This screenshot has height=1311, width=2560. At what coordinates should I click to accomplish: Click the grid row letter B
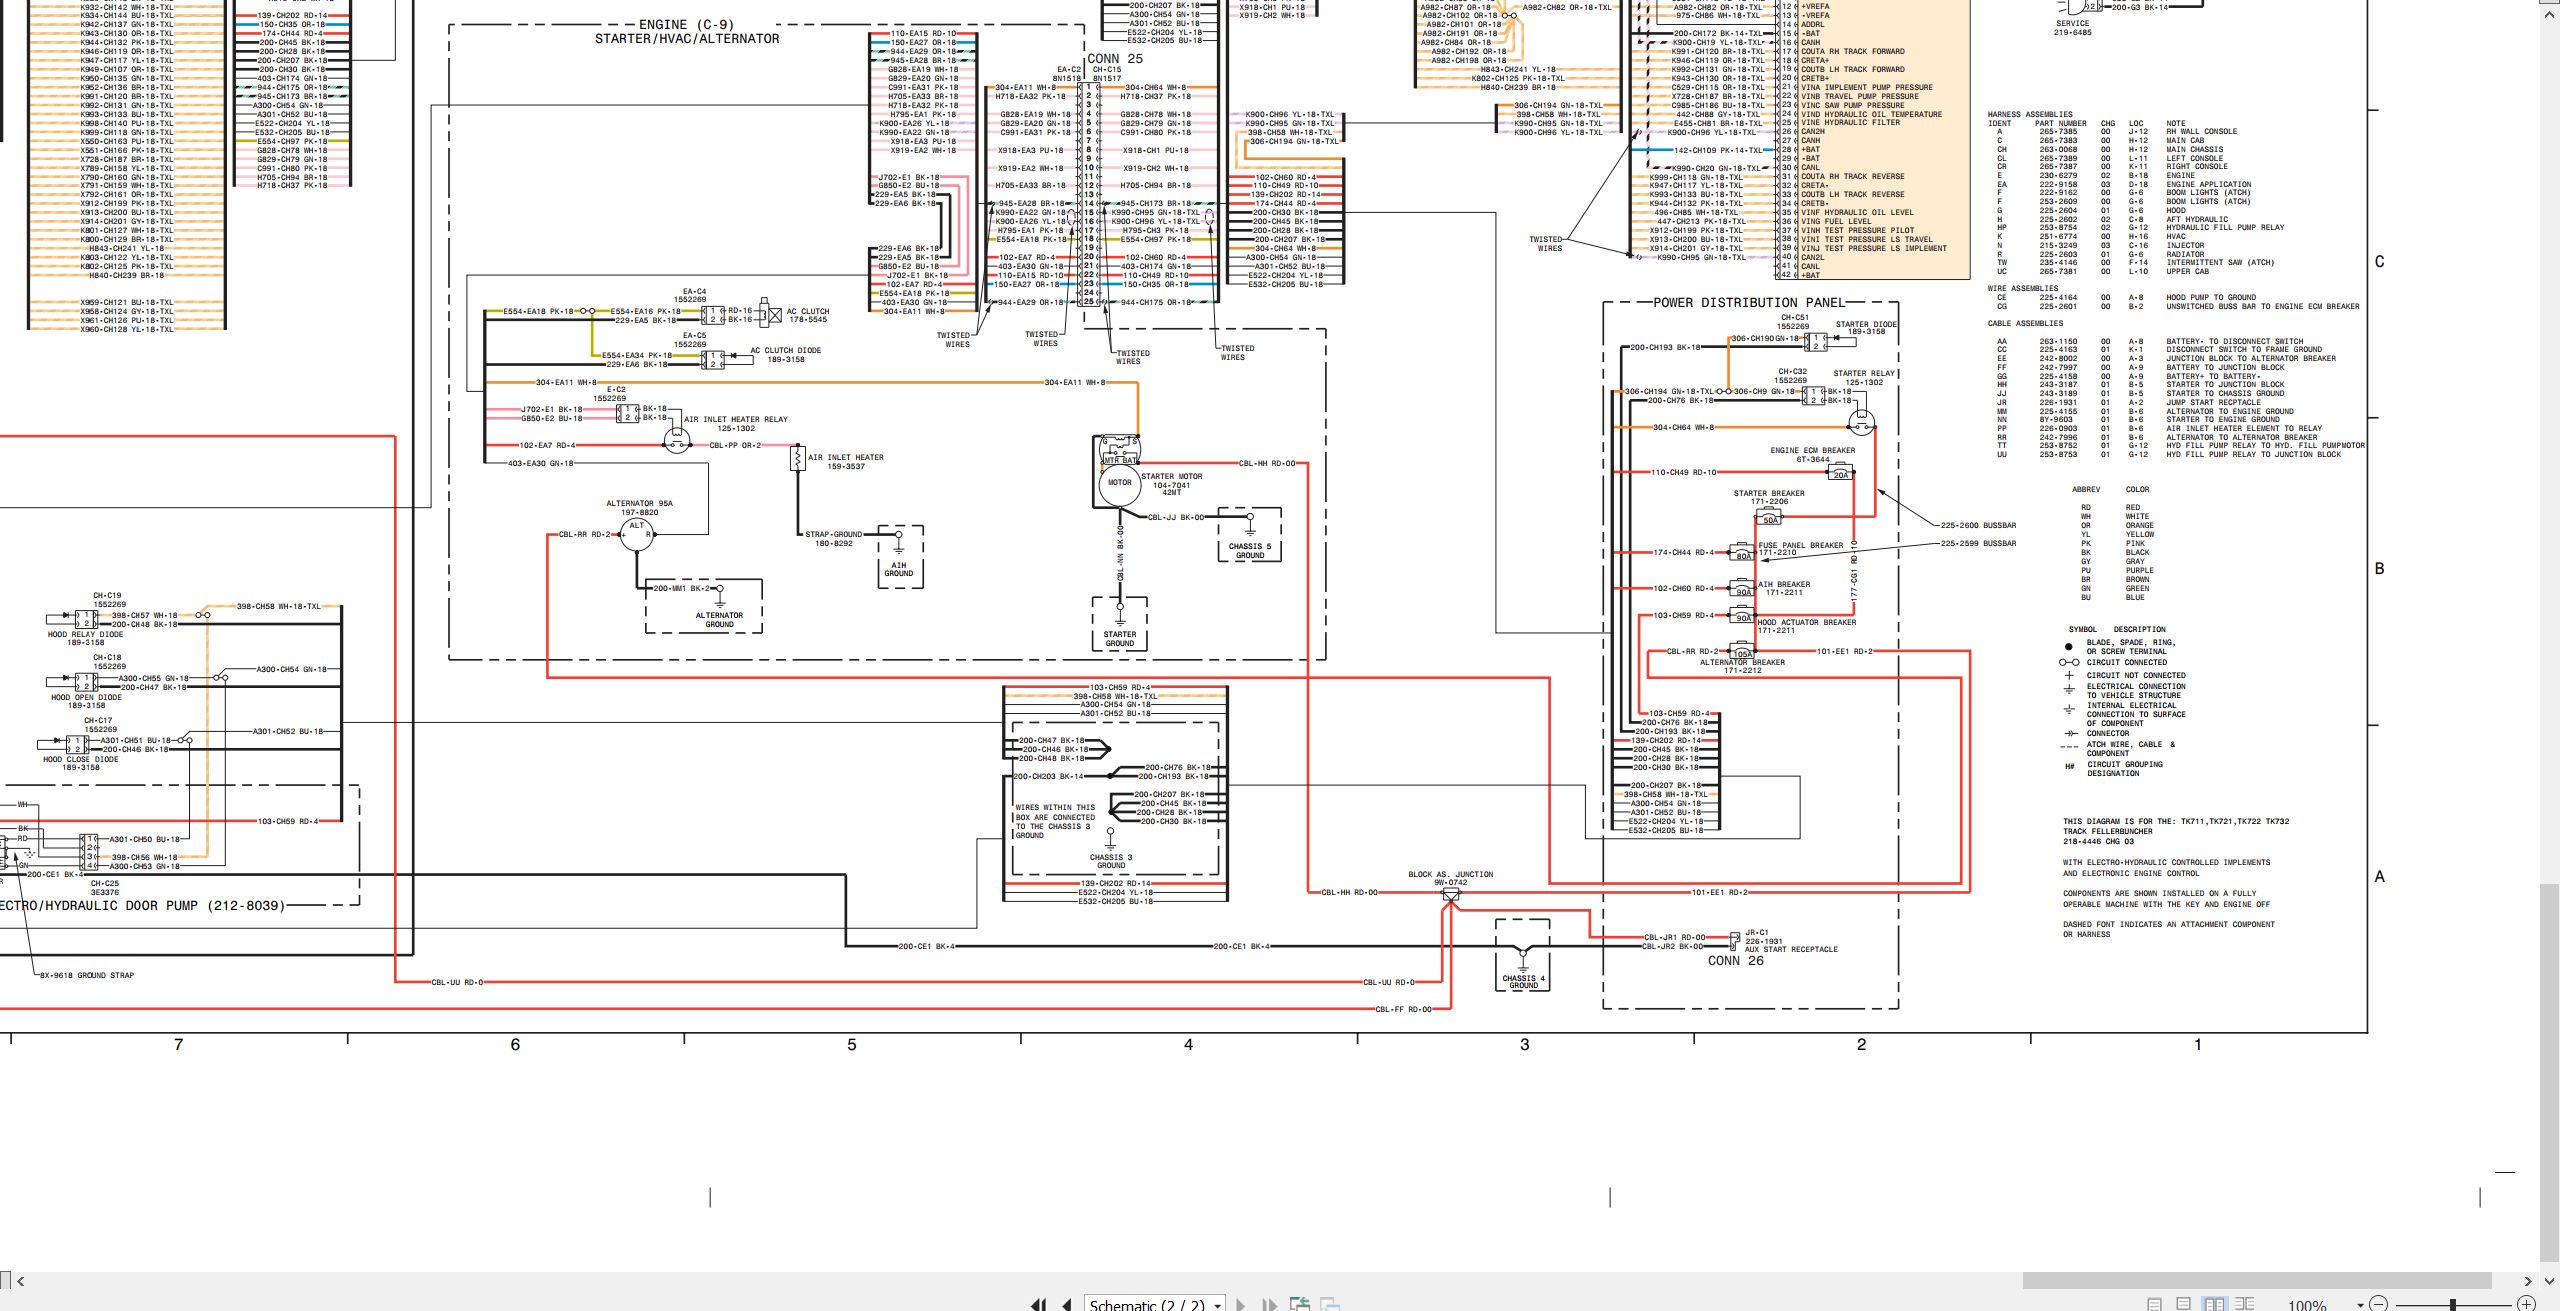2380,569
